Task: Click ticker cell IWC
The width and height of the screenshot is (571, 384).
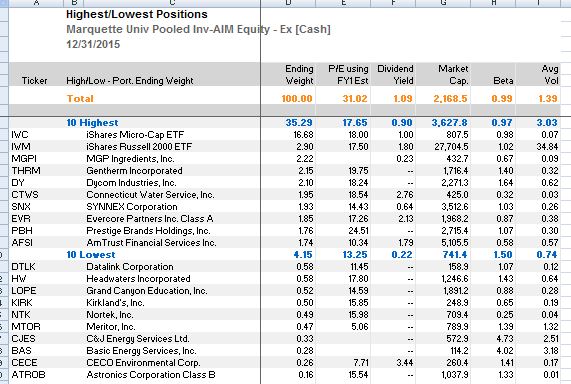Action: tap(20, 135)
